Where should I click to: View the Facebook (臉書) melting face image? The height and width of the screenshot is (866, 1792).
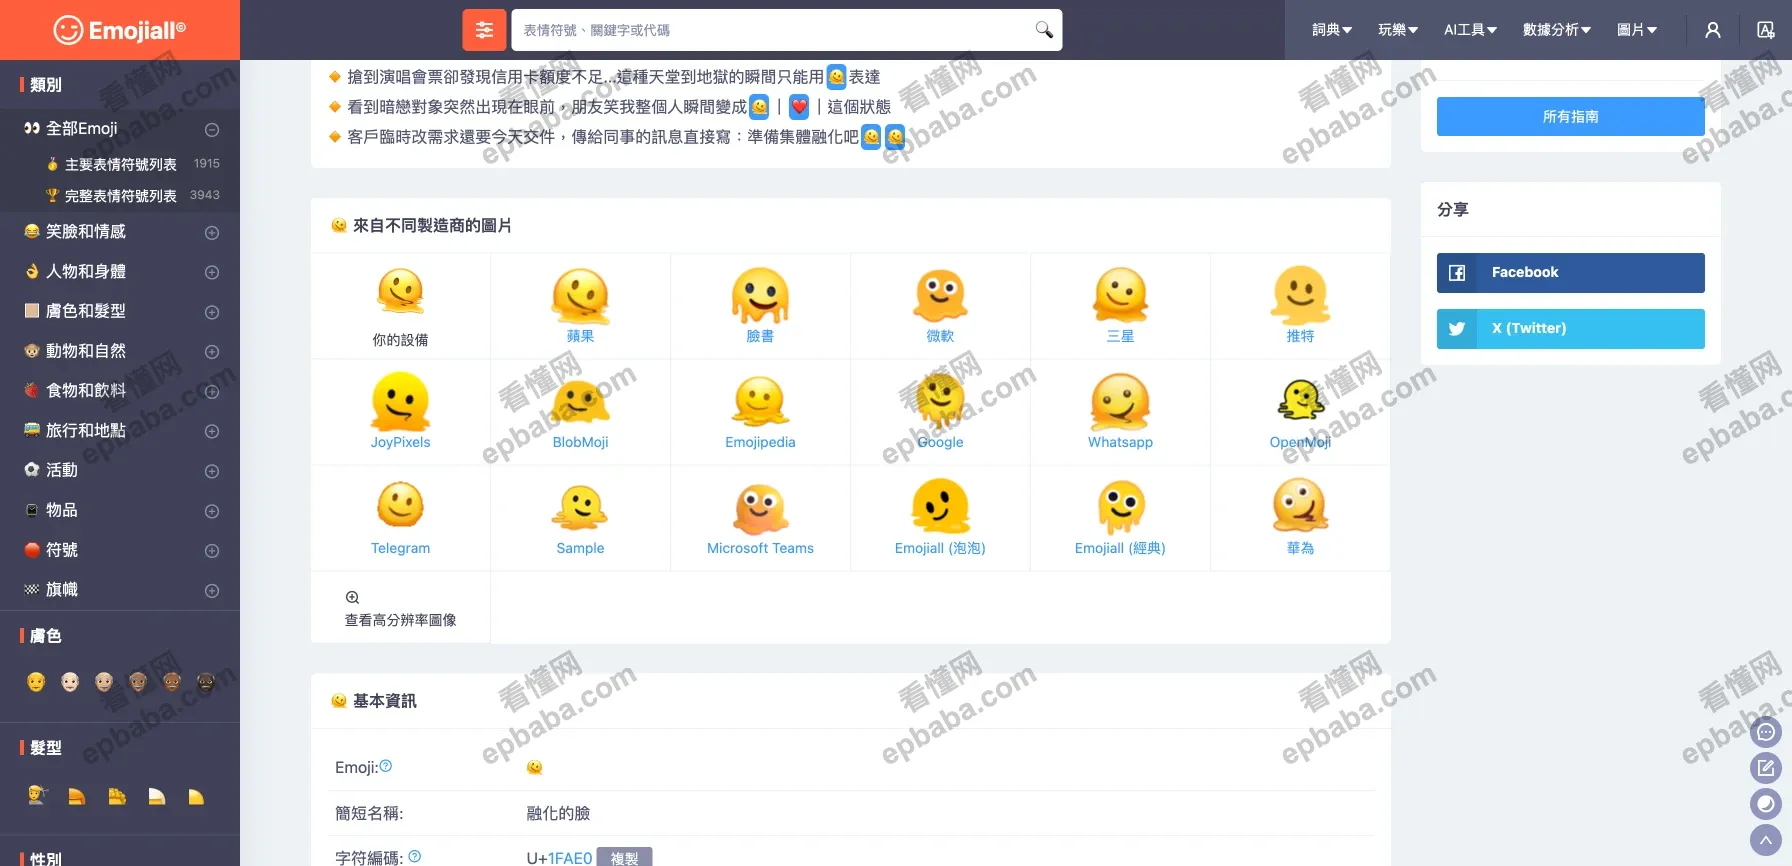(x=760, y=296)
